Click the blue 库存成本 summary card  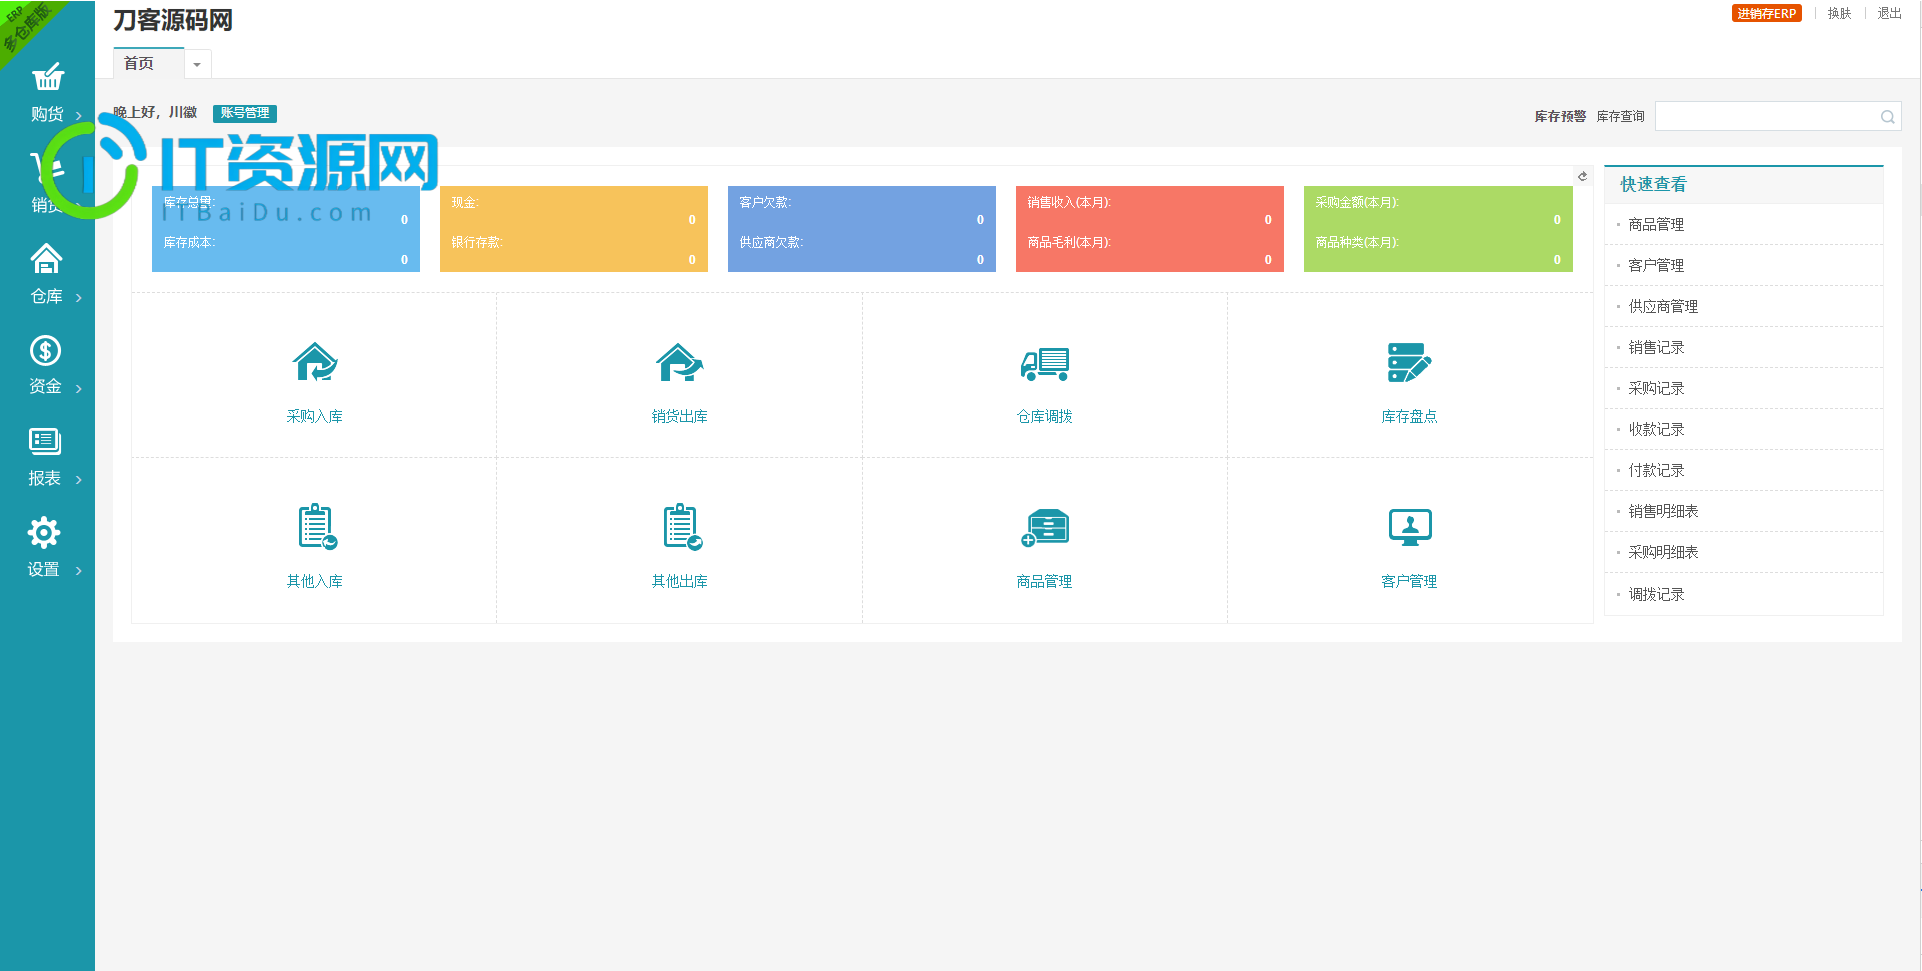click(x=286, y=229)
